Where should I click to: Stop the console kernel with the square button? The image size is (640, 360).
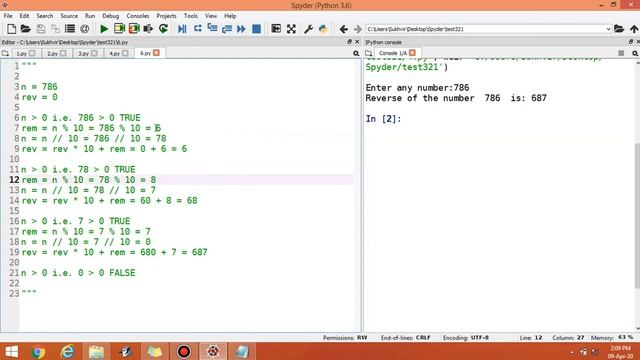tap(621, 53)
